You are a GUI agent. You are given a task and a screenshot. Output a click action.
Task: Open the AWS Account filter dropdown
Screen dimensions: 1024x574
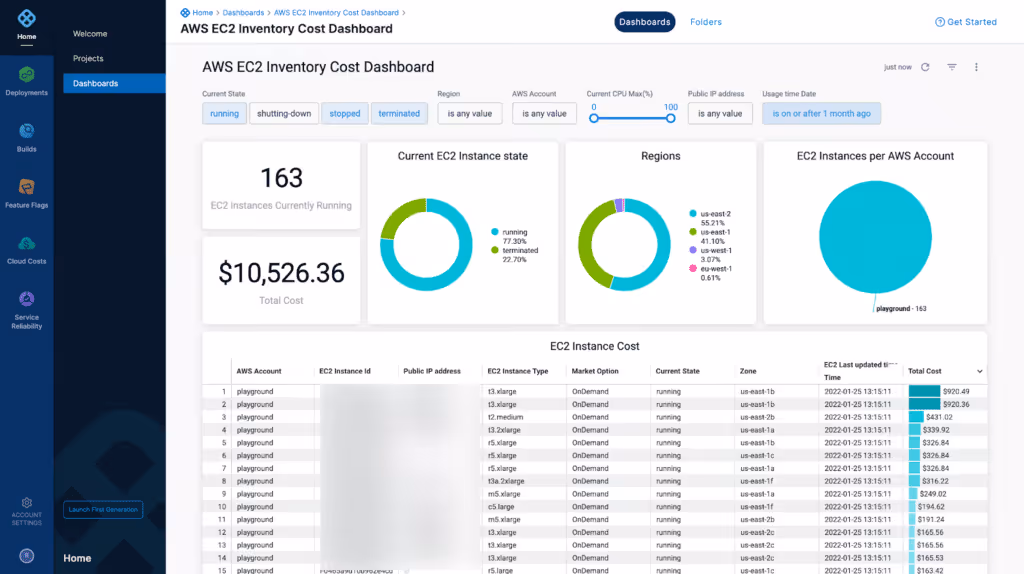[544, 114]
